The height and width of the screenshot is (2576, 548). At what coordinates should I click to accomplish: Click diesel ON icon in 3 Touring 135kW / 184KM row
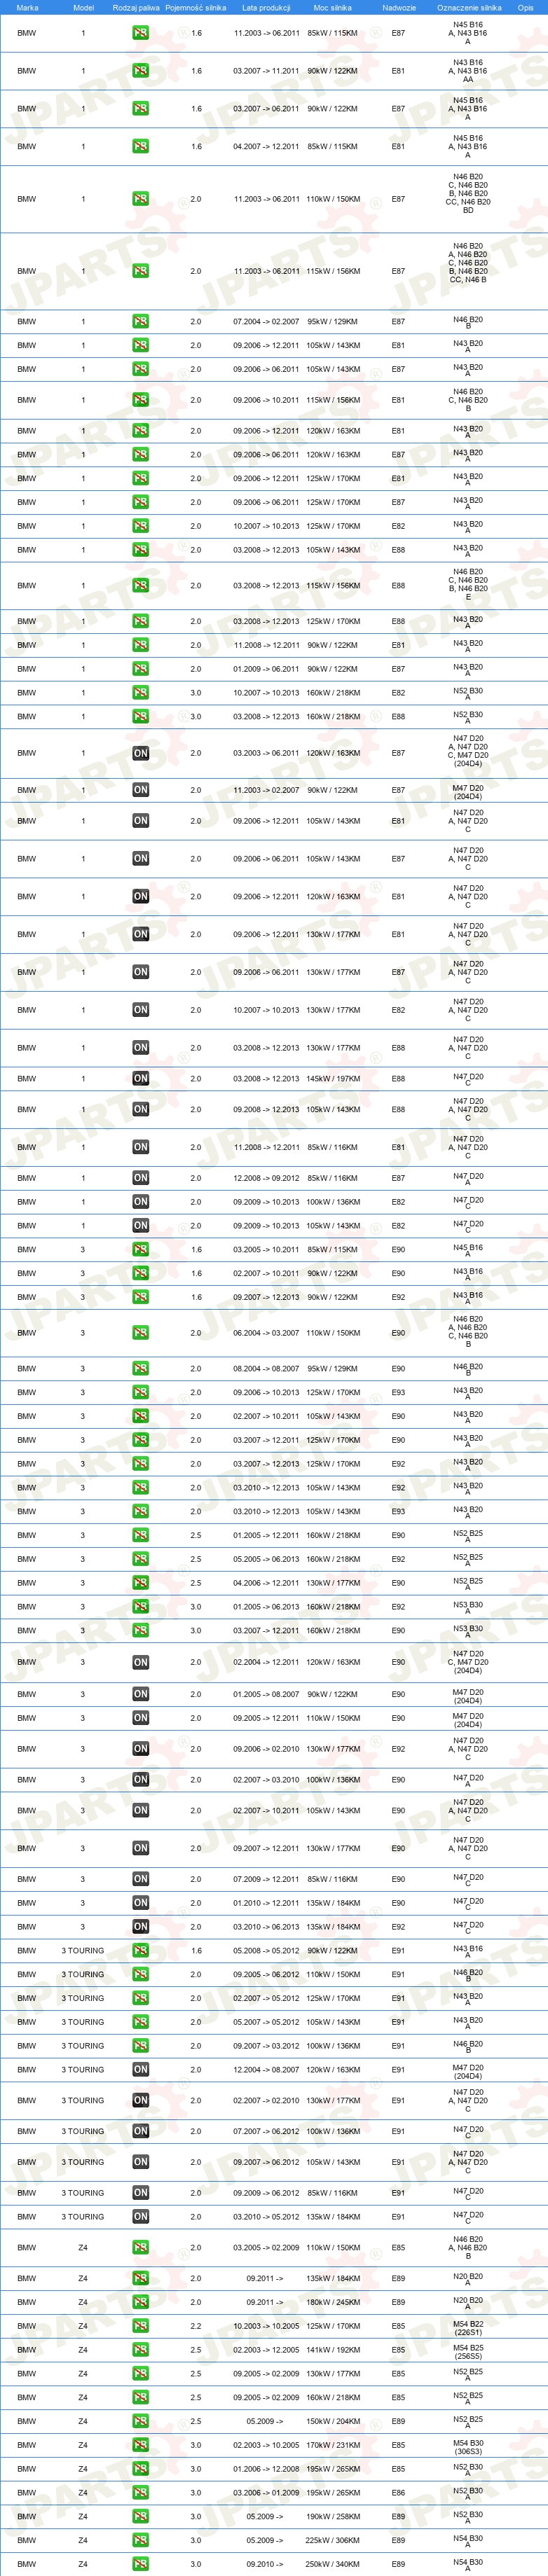140,2216
